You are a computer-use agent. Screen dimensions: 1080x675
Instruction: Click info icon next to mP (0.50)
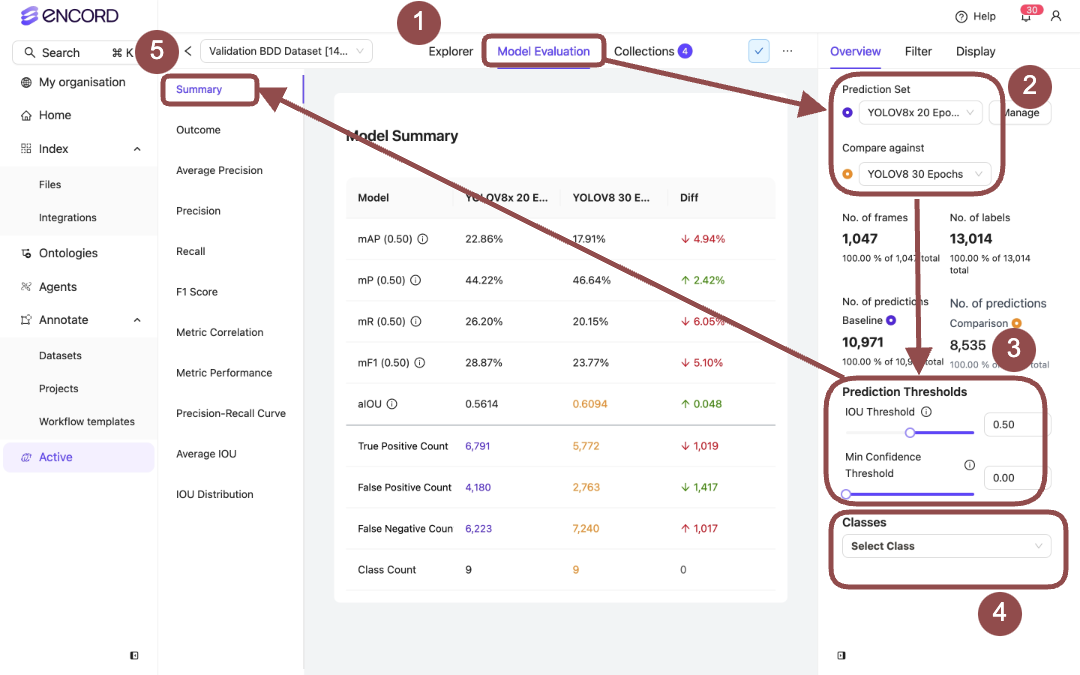point(415,280)
